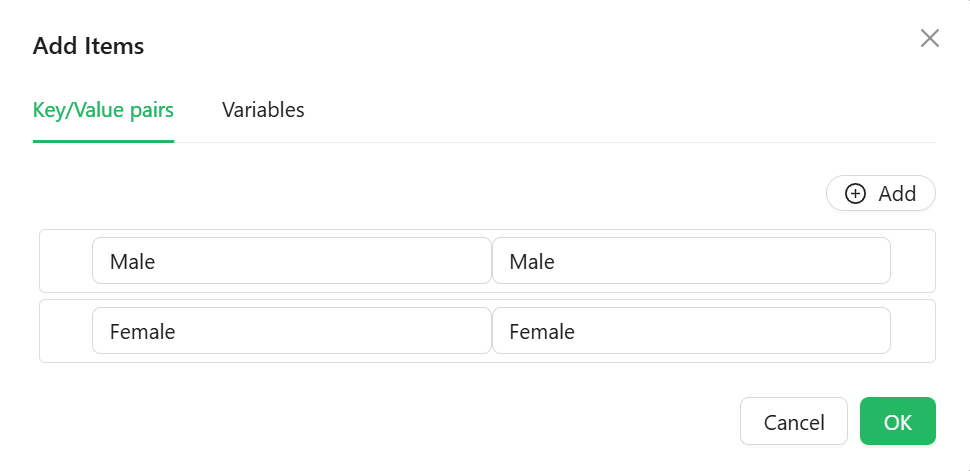Click the text Female in the value column

click(x=542, y=331)
